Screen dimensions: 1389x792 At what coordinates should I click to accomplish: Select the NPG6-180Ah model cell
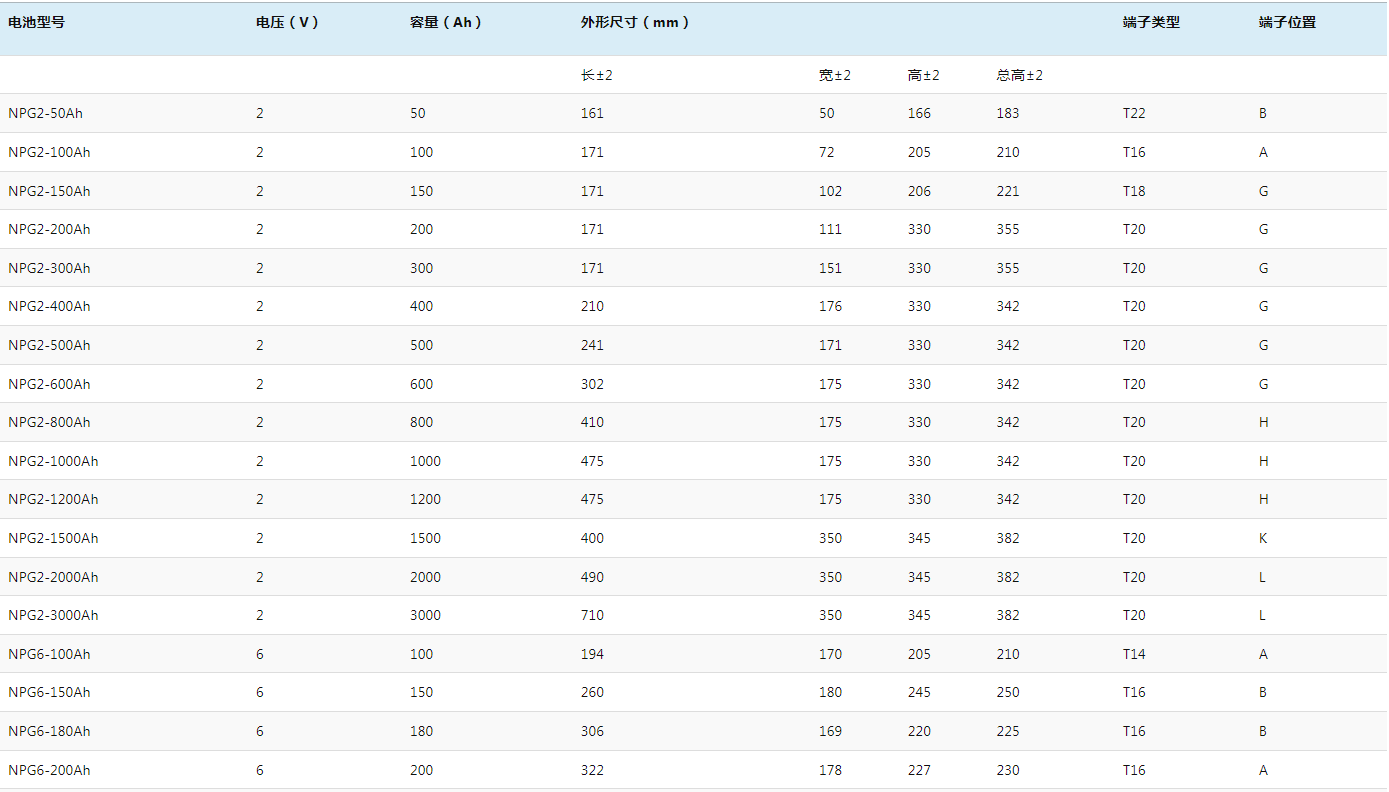pyautogui.click(x=49, y=731)
